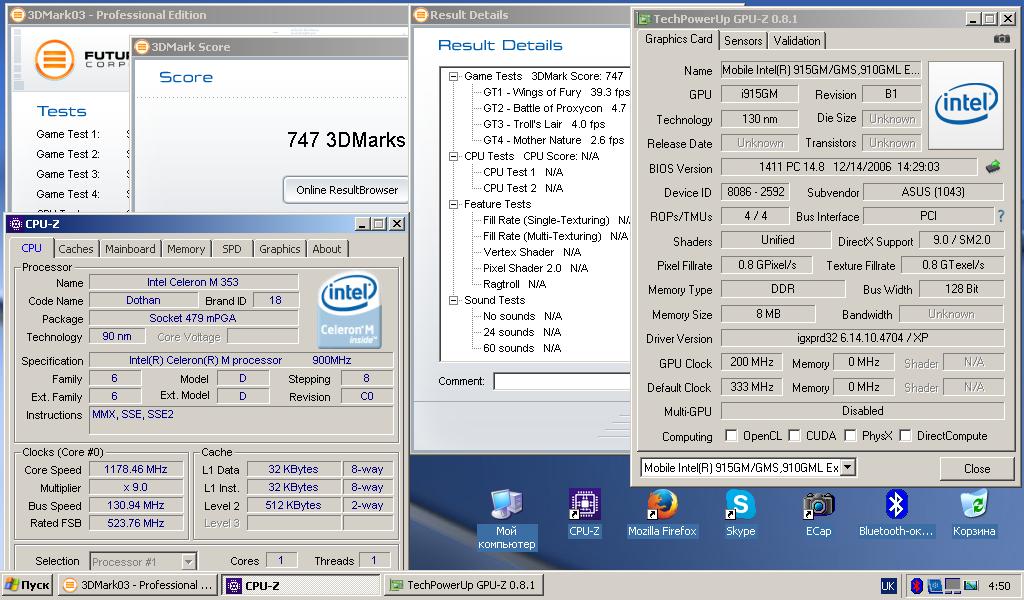Open the ECap desktop icon

pyautogui.click(x=818, y=513)
